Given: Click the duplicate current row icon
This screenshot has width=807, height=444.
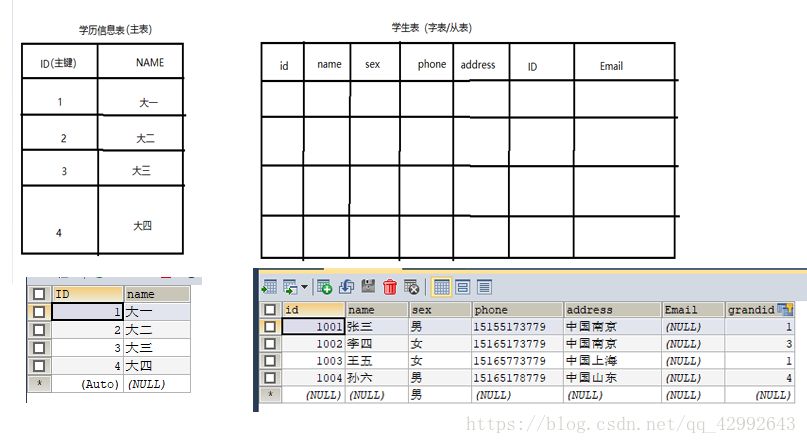Looking at the screenshot, I should 347,287.
